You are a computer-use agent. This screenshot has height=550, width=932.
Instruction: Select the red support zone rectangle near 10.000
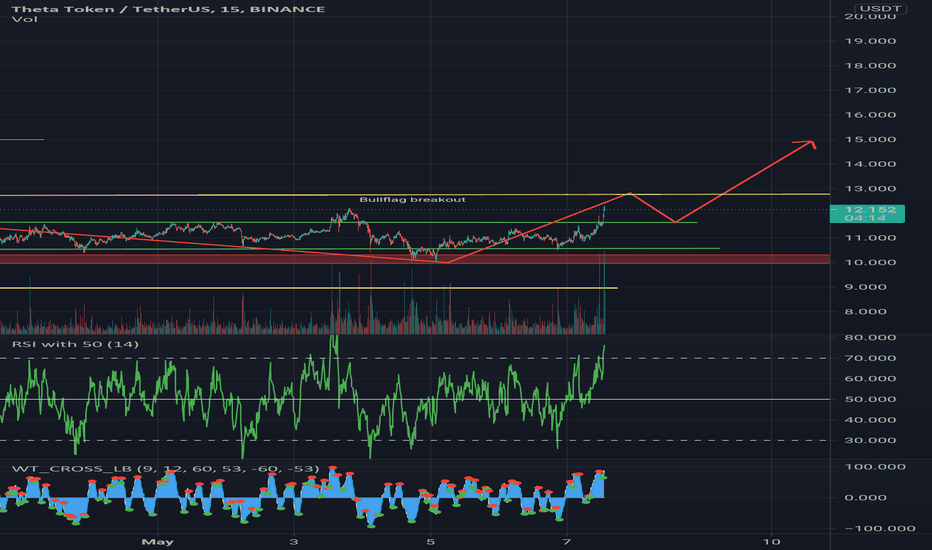point(414,259)
